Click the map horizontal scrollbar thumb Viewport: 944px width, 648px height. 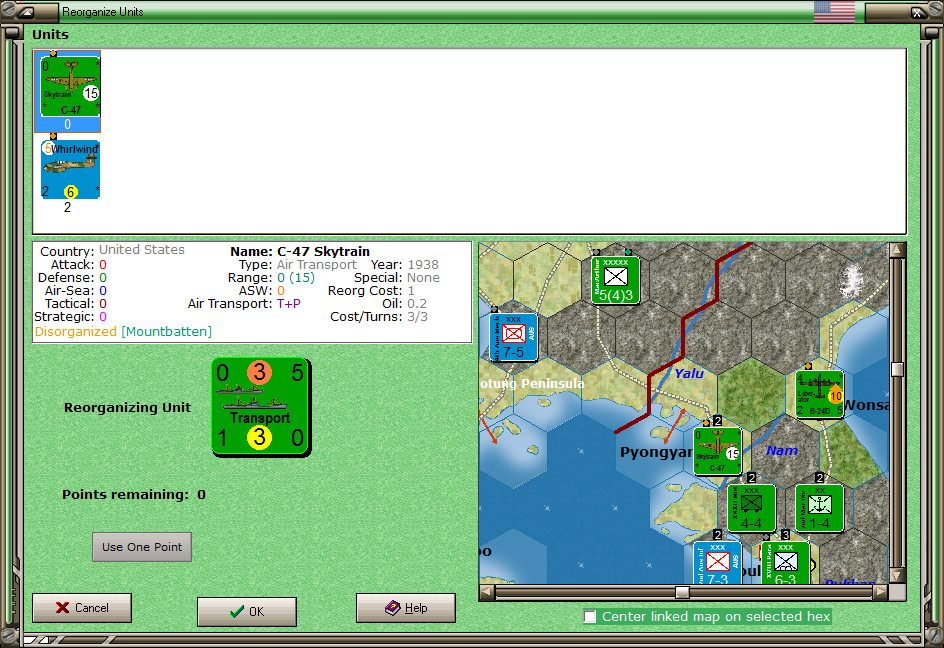[x=682, y=593]
